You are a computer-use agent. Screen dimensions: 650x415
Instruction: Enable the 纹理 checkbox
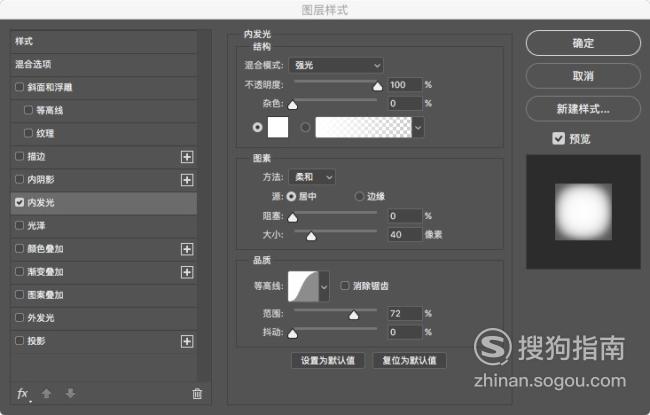[28, 133]
